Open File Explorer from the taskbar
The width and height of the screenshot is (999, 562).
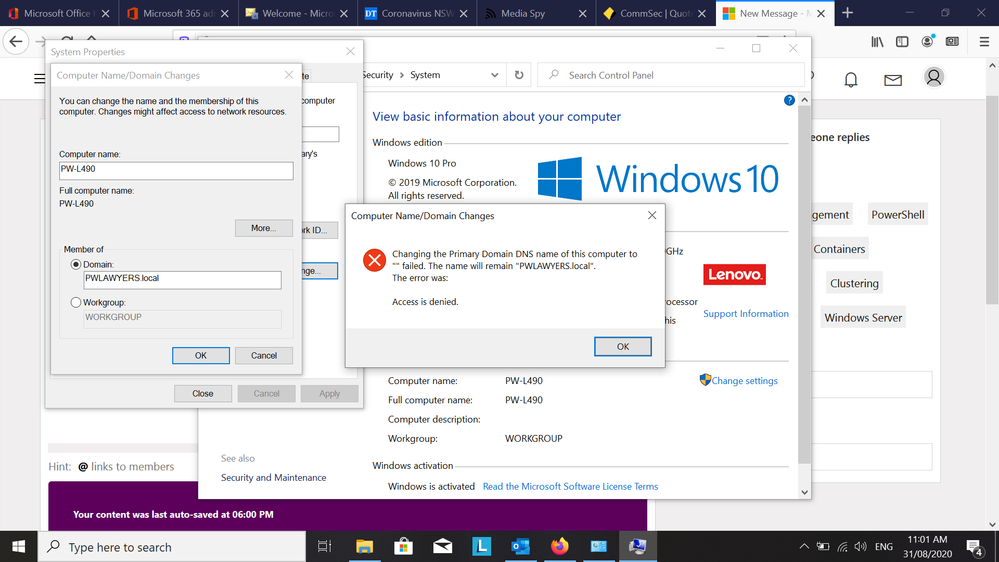(x=364, y=547)
